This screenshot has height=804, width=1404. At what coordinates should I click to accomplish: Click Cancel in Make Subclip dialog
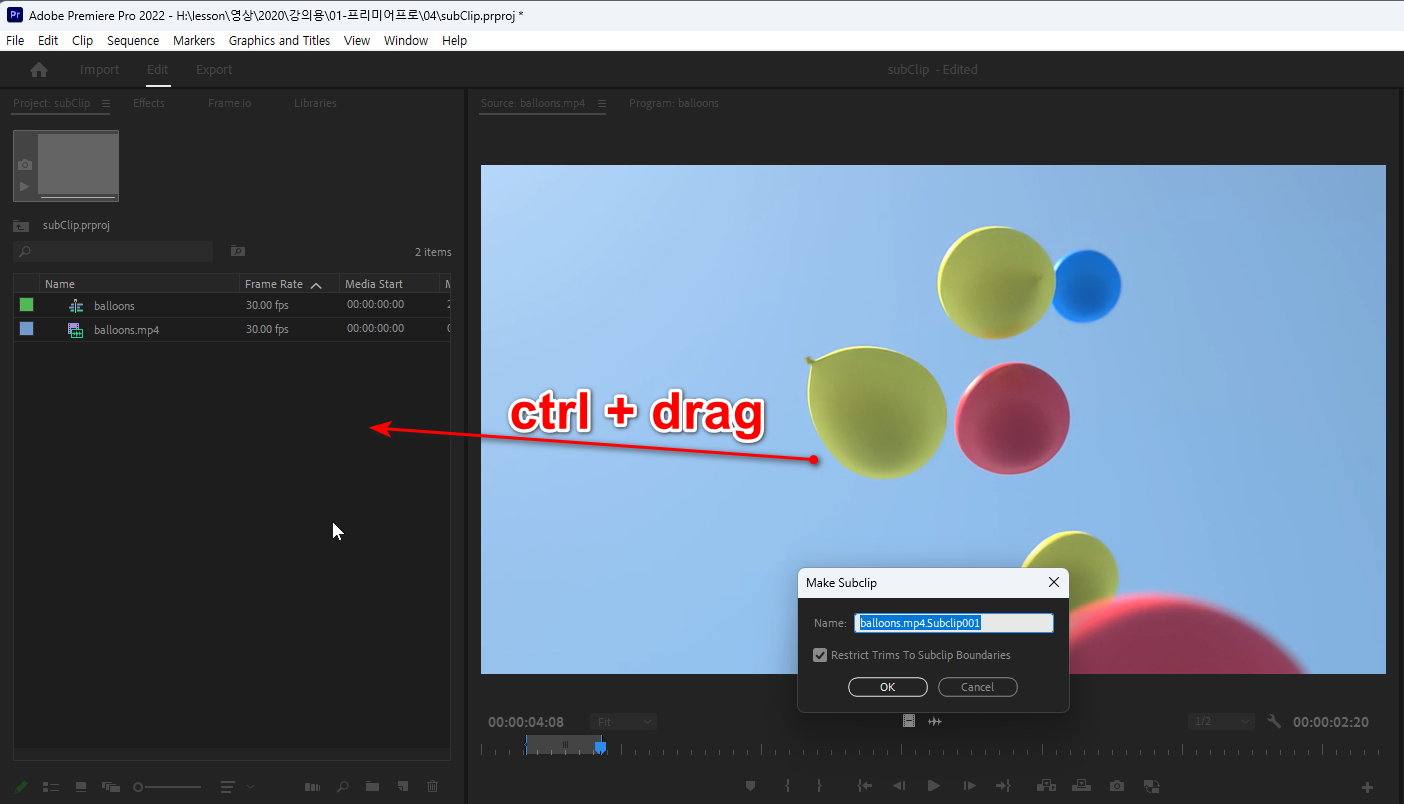click(x=977, y=687)
